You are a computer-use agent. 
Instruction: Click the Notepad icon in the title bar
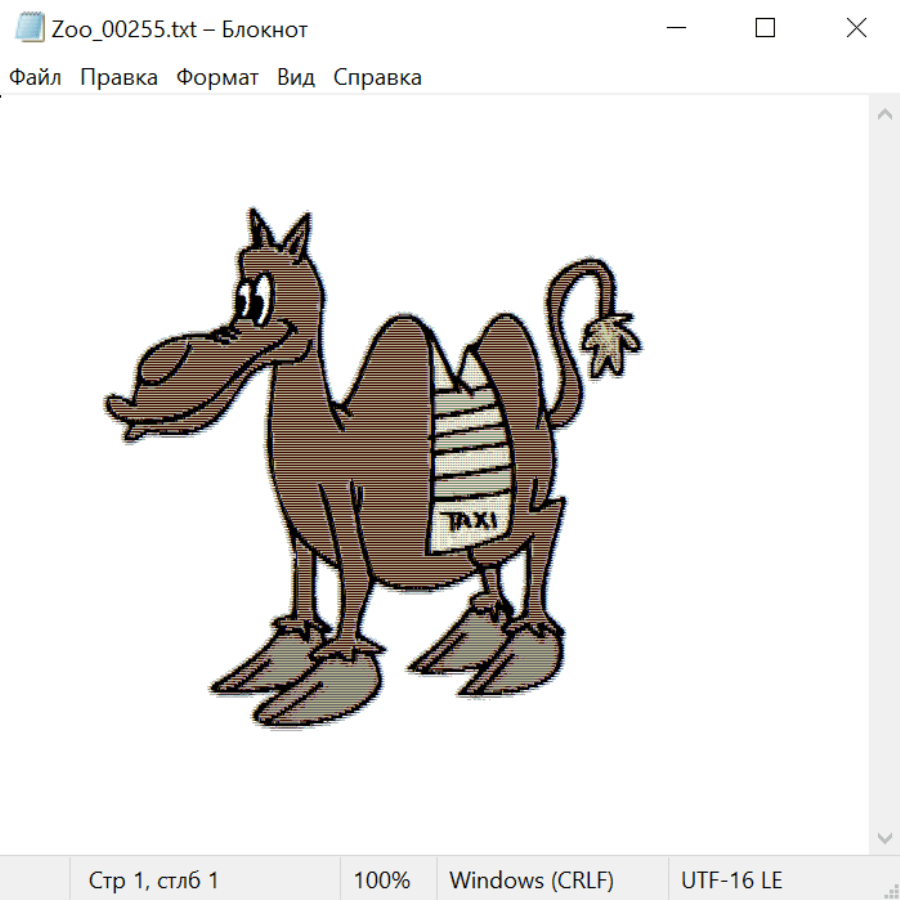(30, 28)
